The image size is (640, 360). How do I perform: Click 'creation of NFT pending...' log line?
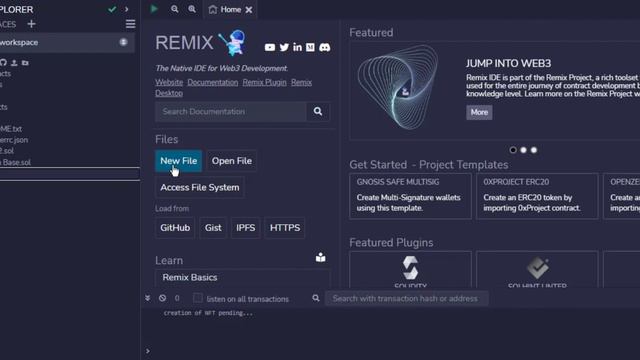(208, 313)
